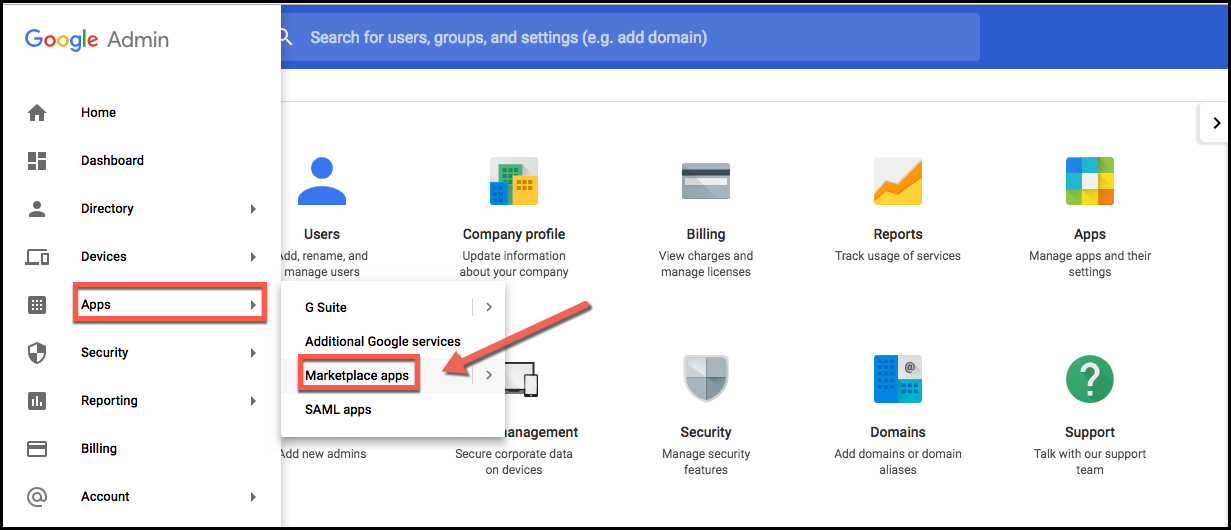Open the Security shield card icon
This screenshot has width=1231, height=530.
pyautogui.click(x=706, y=378)
